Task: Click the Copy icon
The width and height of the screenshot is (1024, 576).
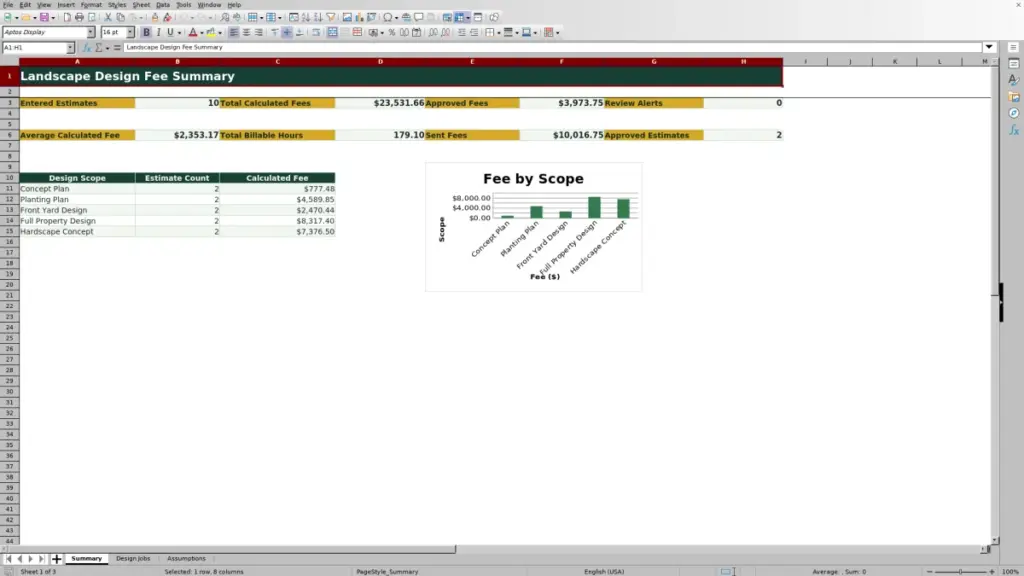Action: click(x=120, y=17)
